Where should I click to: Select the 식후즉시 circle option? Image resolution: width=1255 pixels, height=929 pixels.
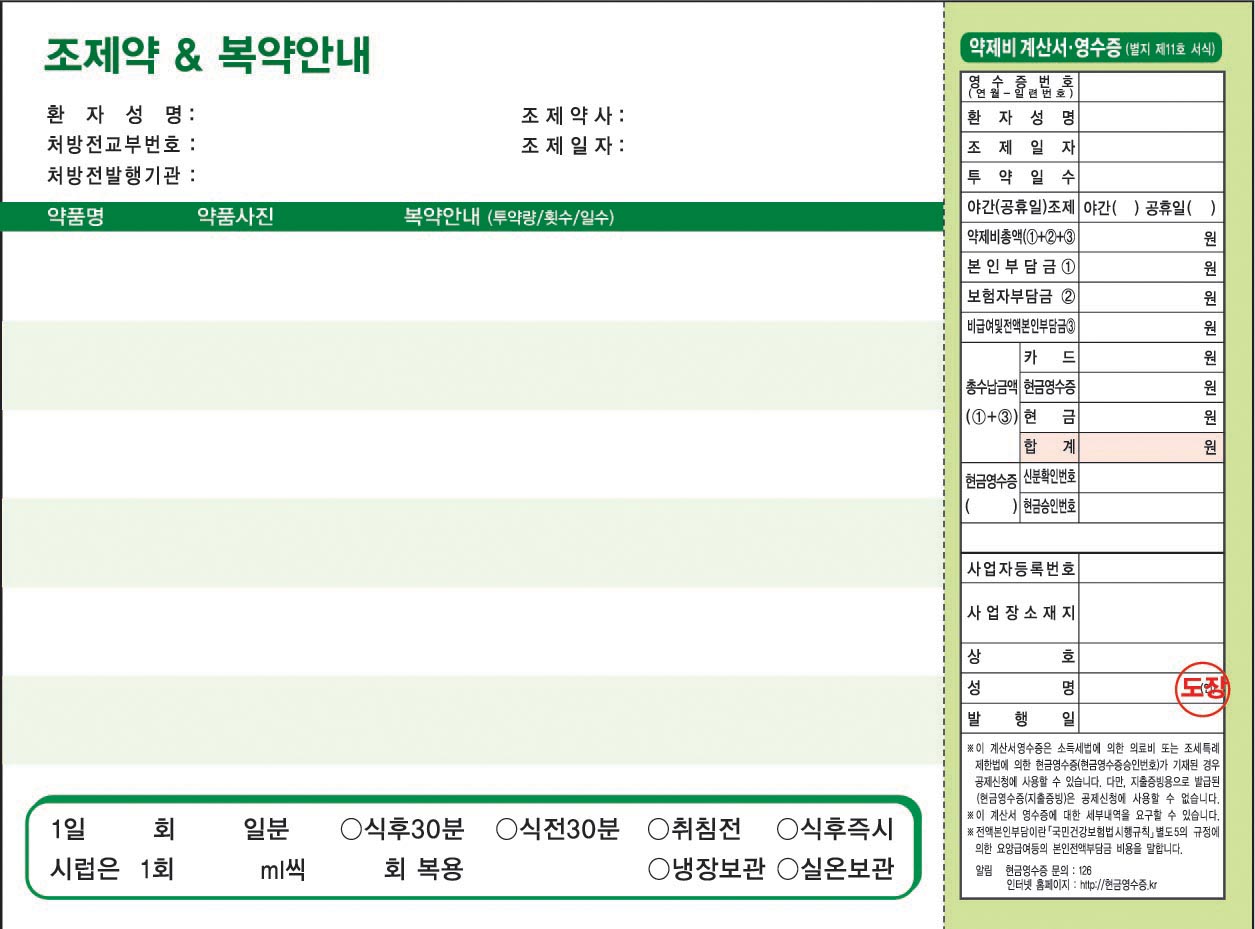(787, 830)
